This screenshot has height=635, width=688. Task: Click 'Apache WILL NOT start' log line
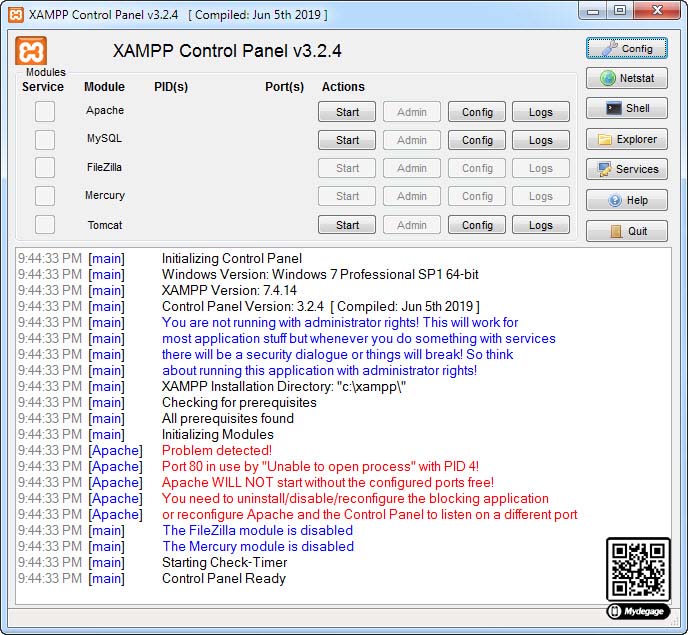click(328, 482)
